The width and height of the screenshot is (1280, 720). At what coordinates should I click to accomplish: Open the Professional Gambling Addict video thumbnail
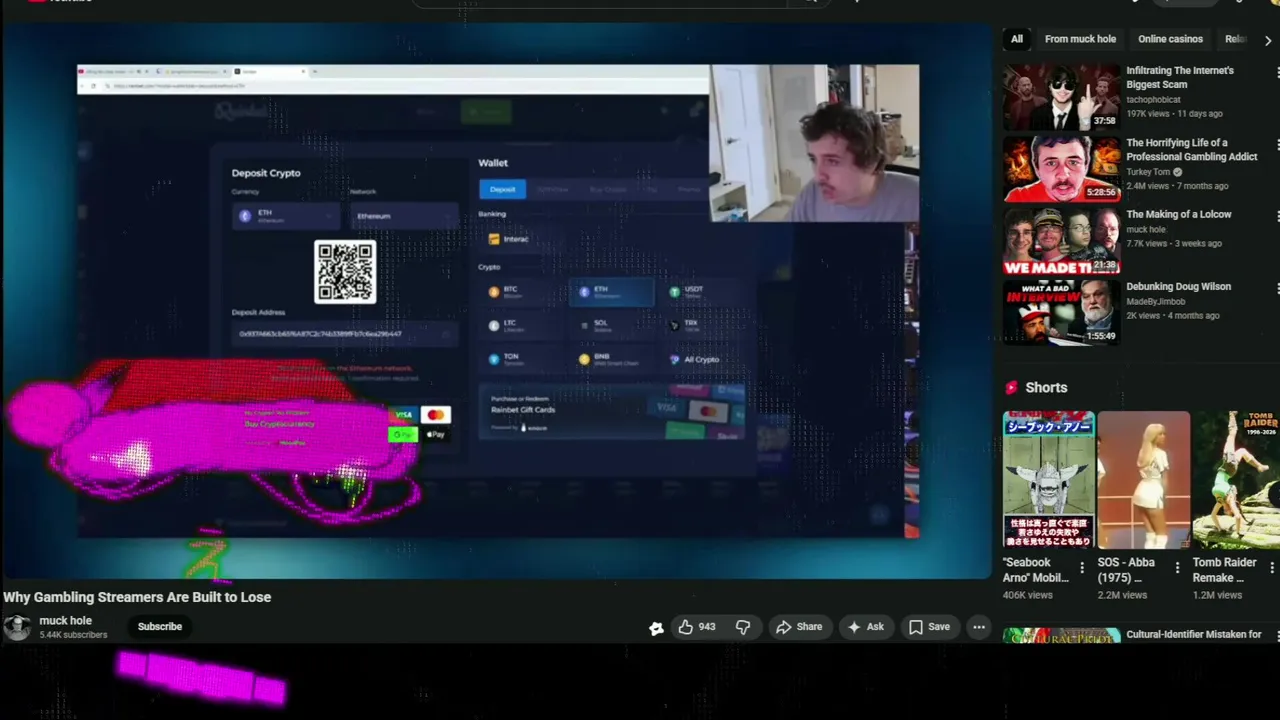(x=1062, y=169)
